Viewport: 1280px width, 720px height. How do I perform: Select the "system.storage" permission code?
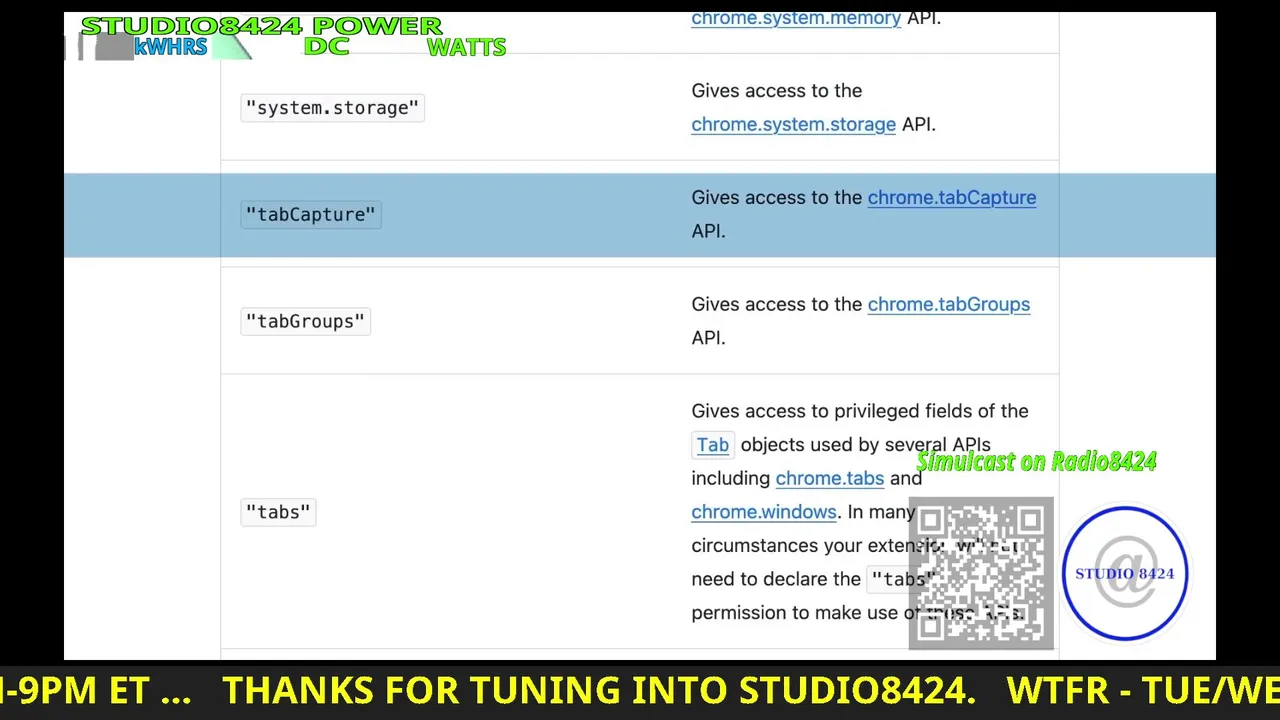(333, 108)
